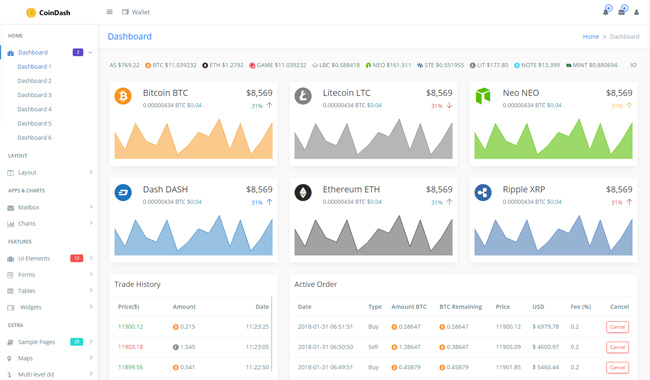Click the Bitcoin orange coin icon
The width and height of the screenshot is (650, 380).
[123, 96]
